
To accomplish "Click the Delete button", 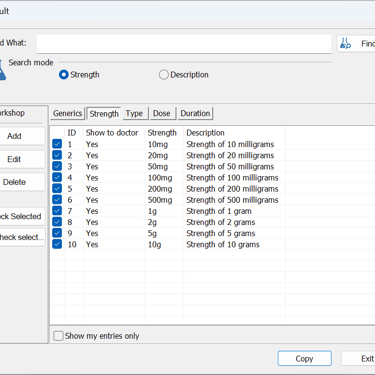I will click(x=22, y=182).
